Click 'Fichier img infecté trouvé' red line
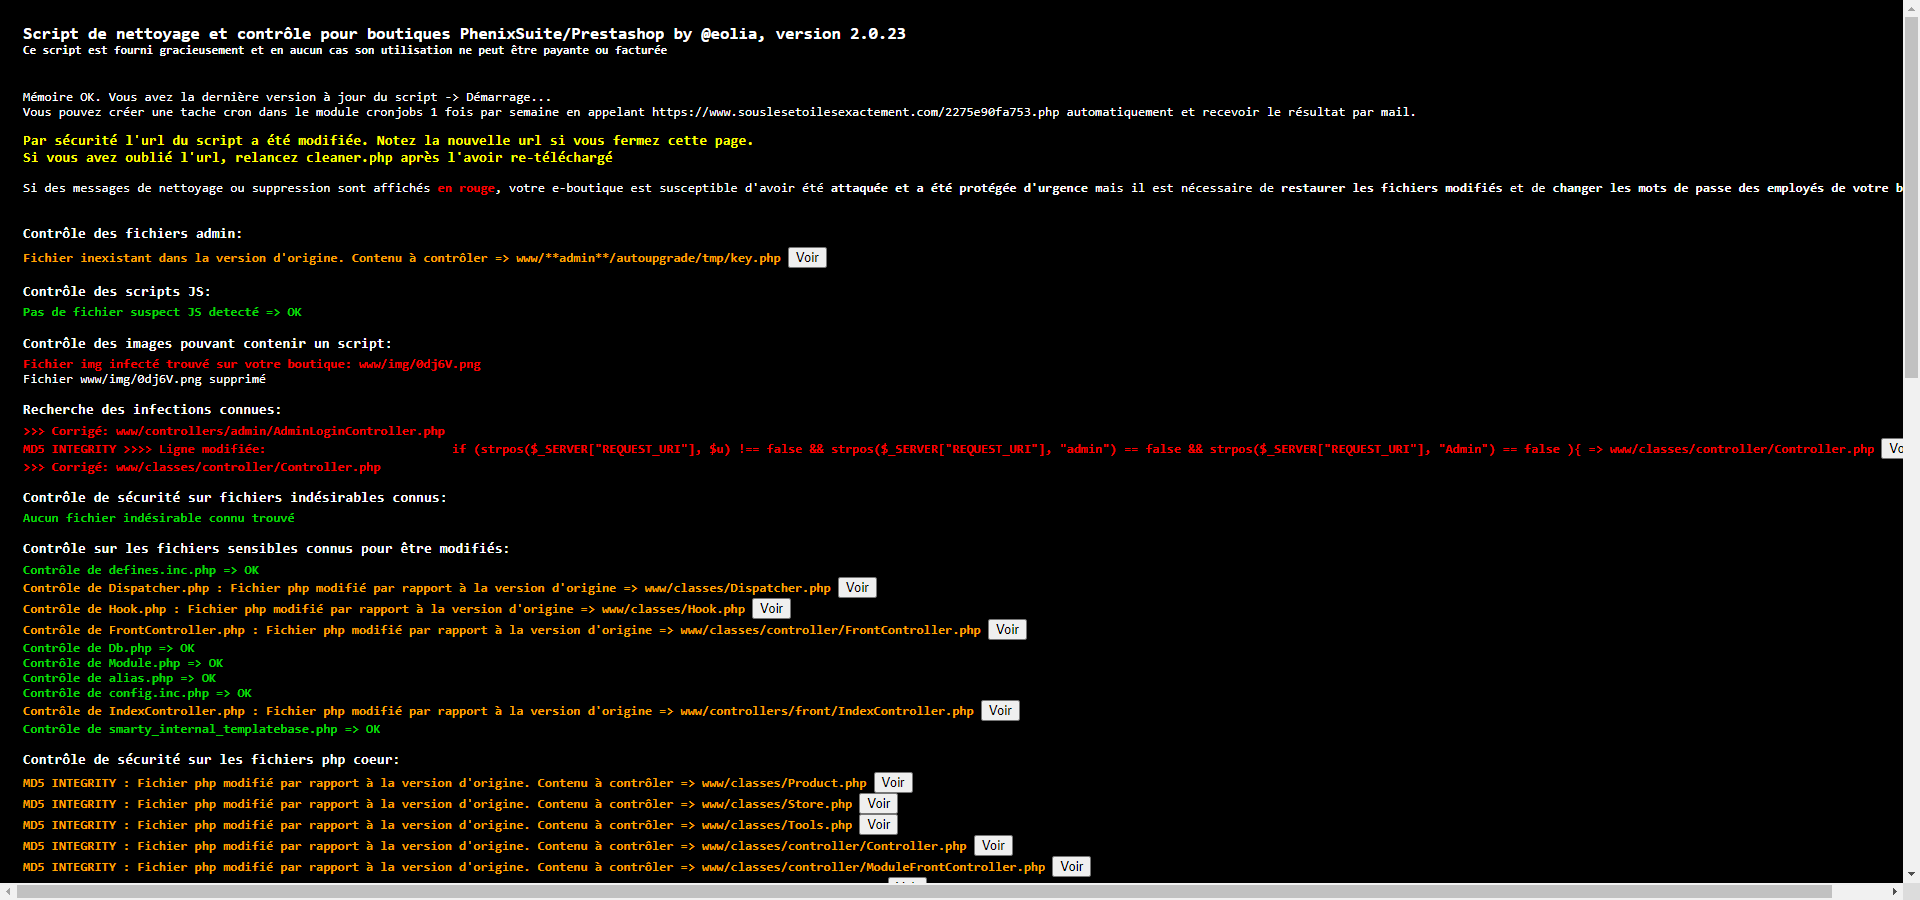Screen dimensions: 1920x900 pos(252,364)
